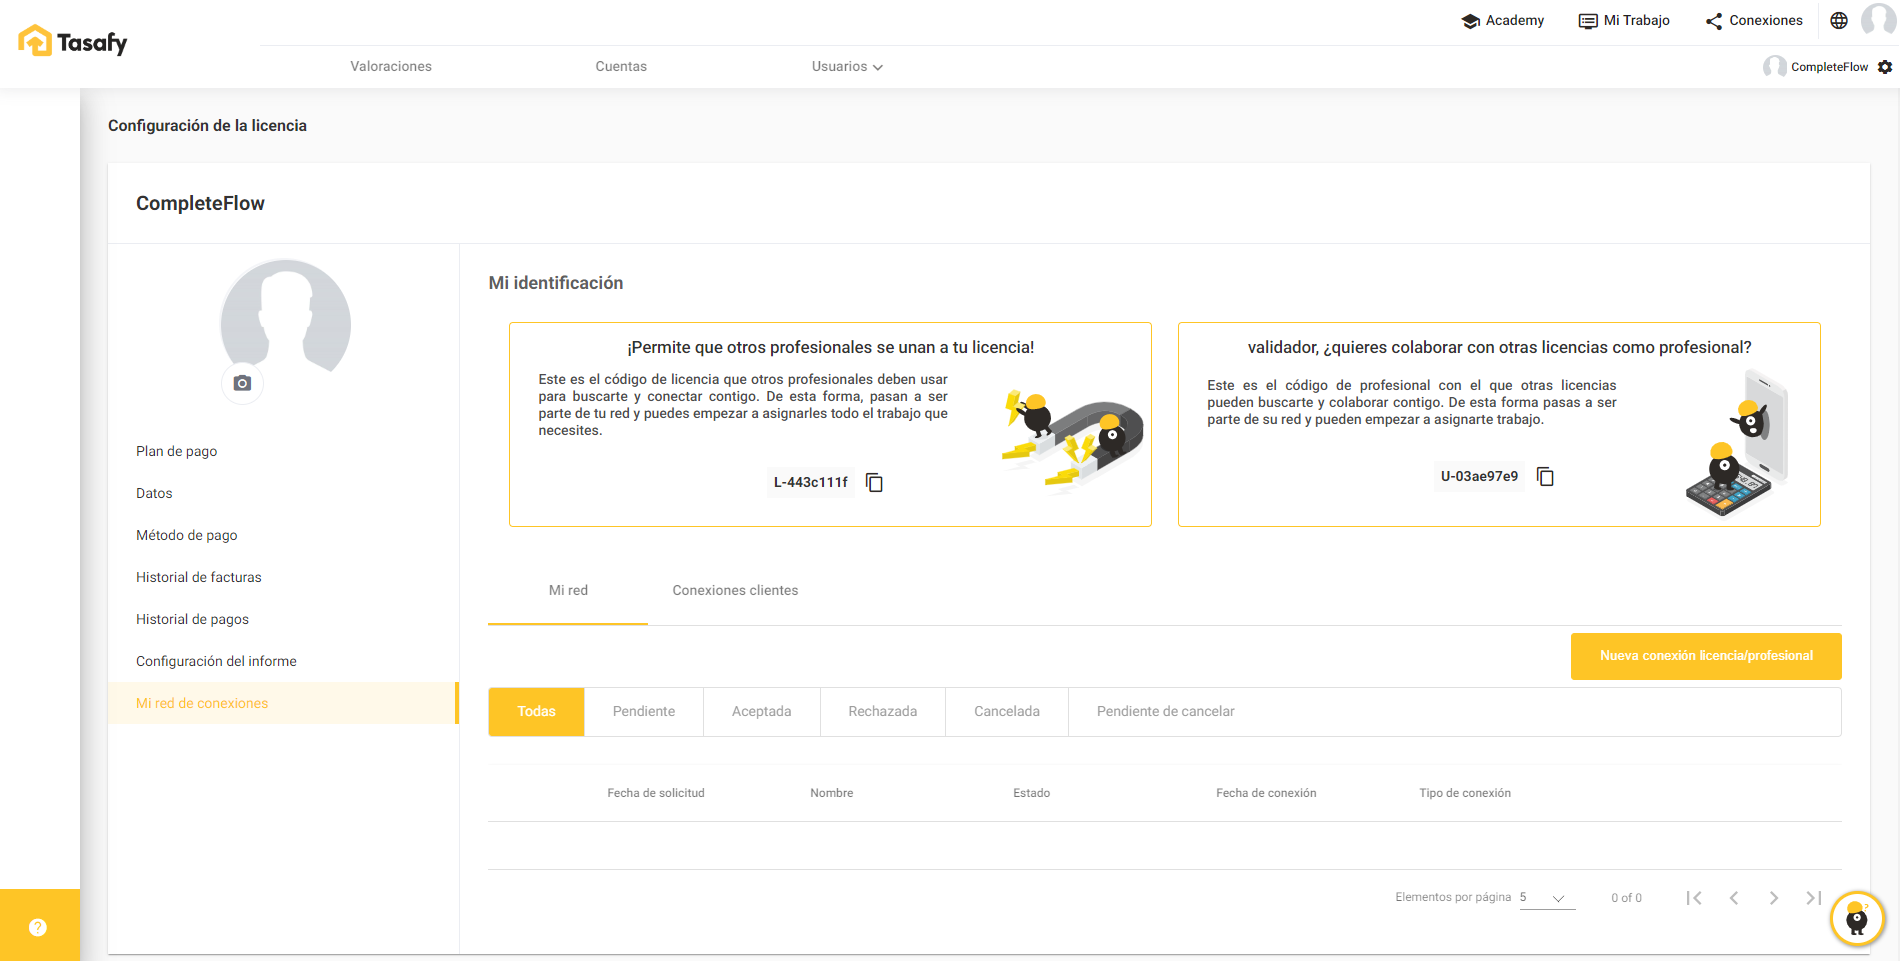The image size is (1900, 961).
Task: Open Valoraciones in the top menu
Action: point(391,67)
